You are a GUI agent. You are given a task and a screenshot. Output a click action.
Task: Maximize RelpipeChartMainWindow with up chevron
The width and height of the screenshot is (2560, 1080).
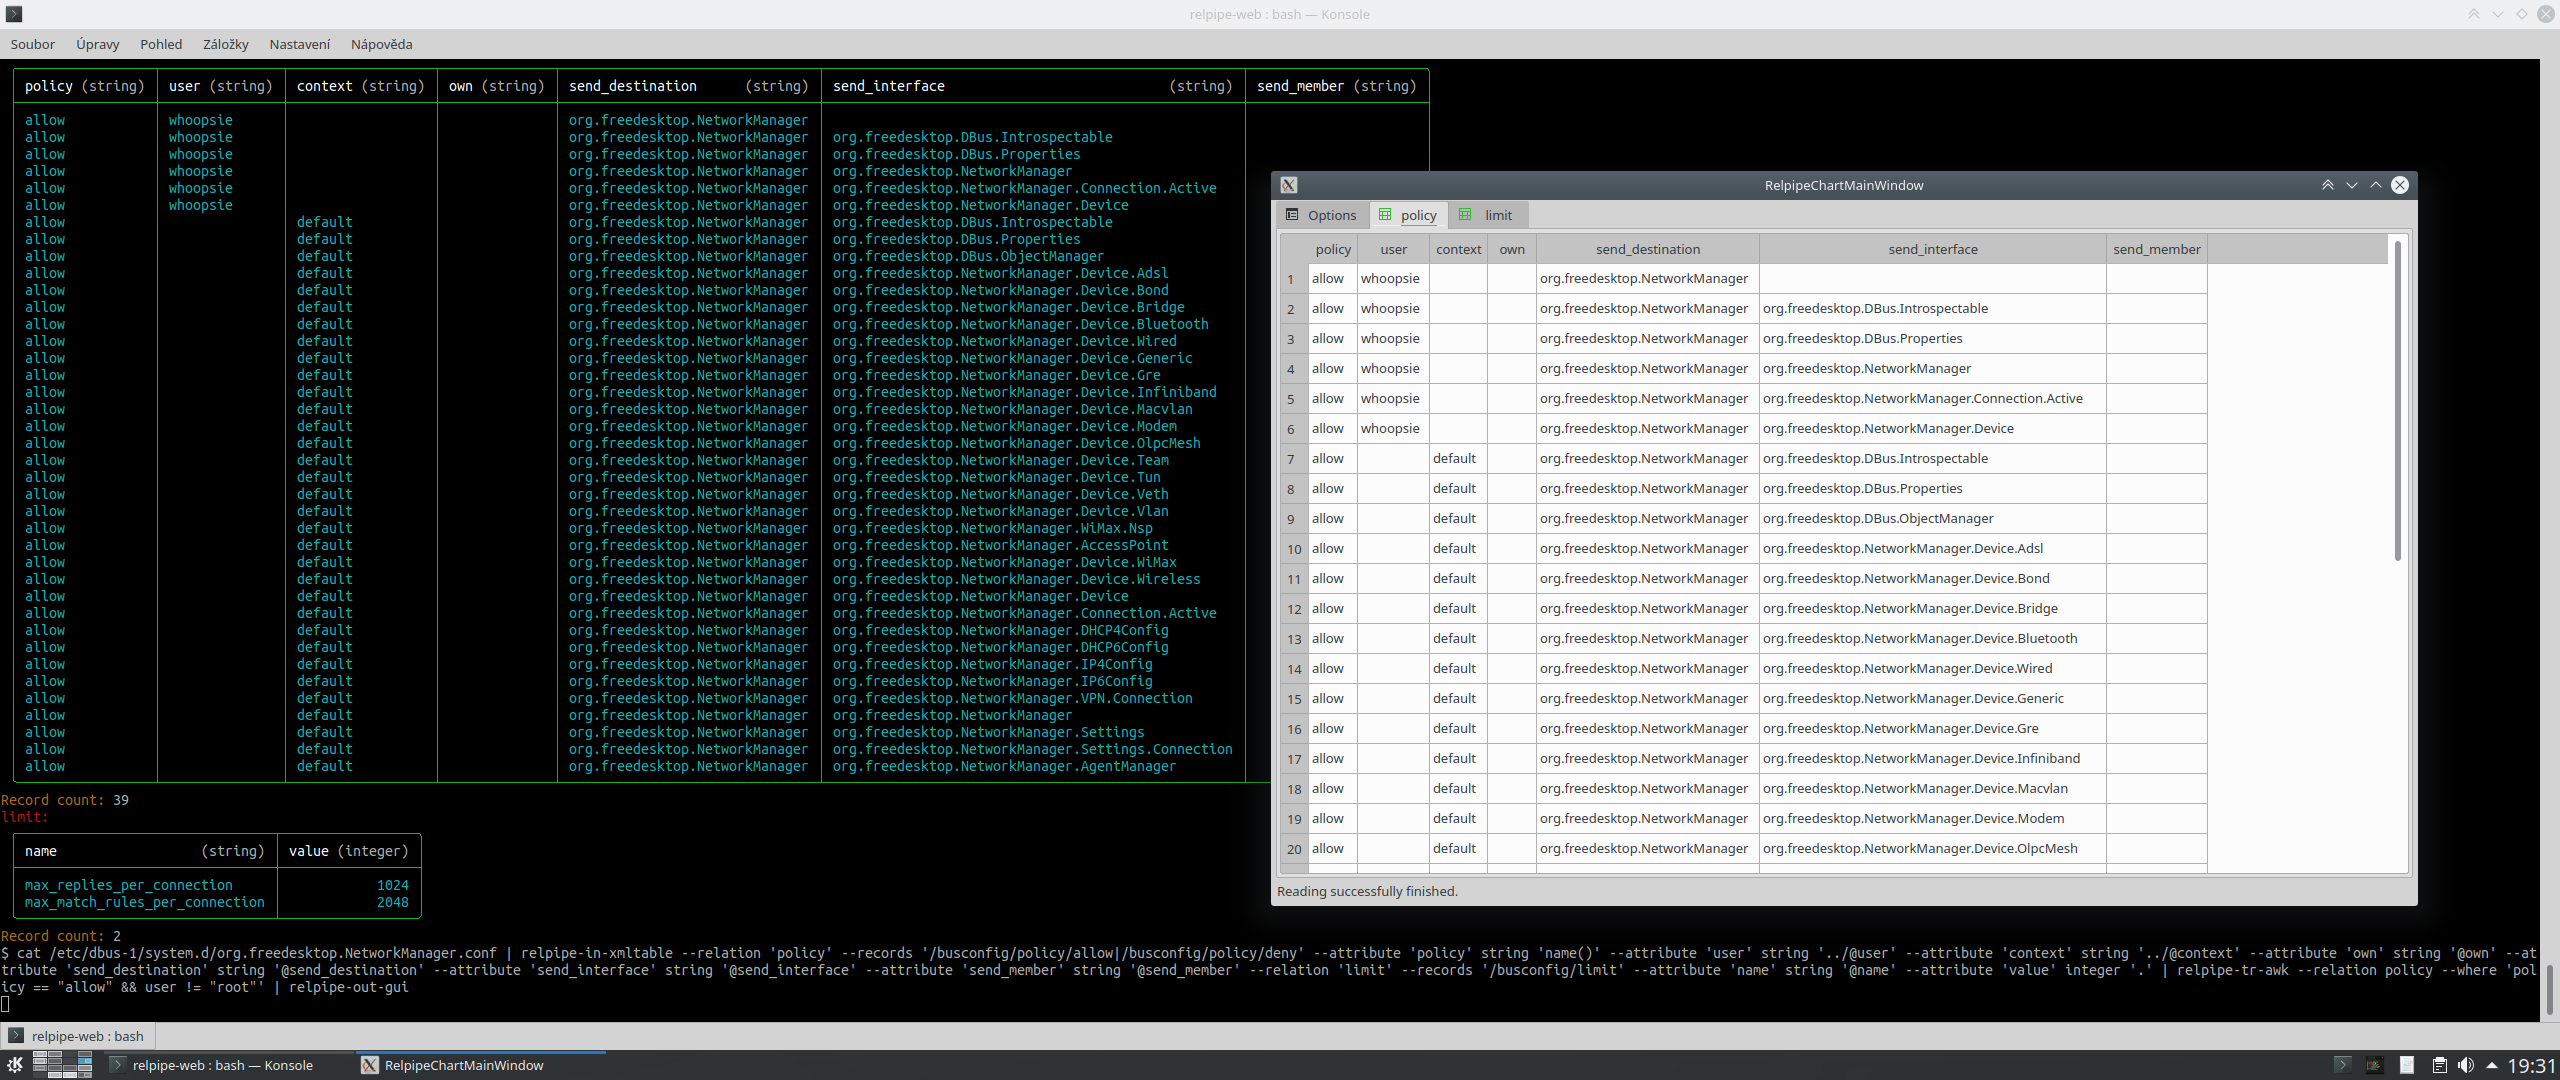[2376, 185]
